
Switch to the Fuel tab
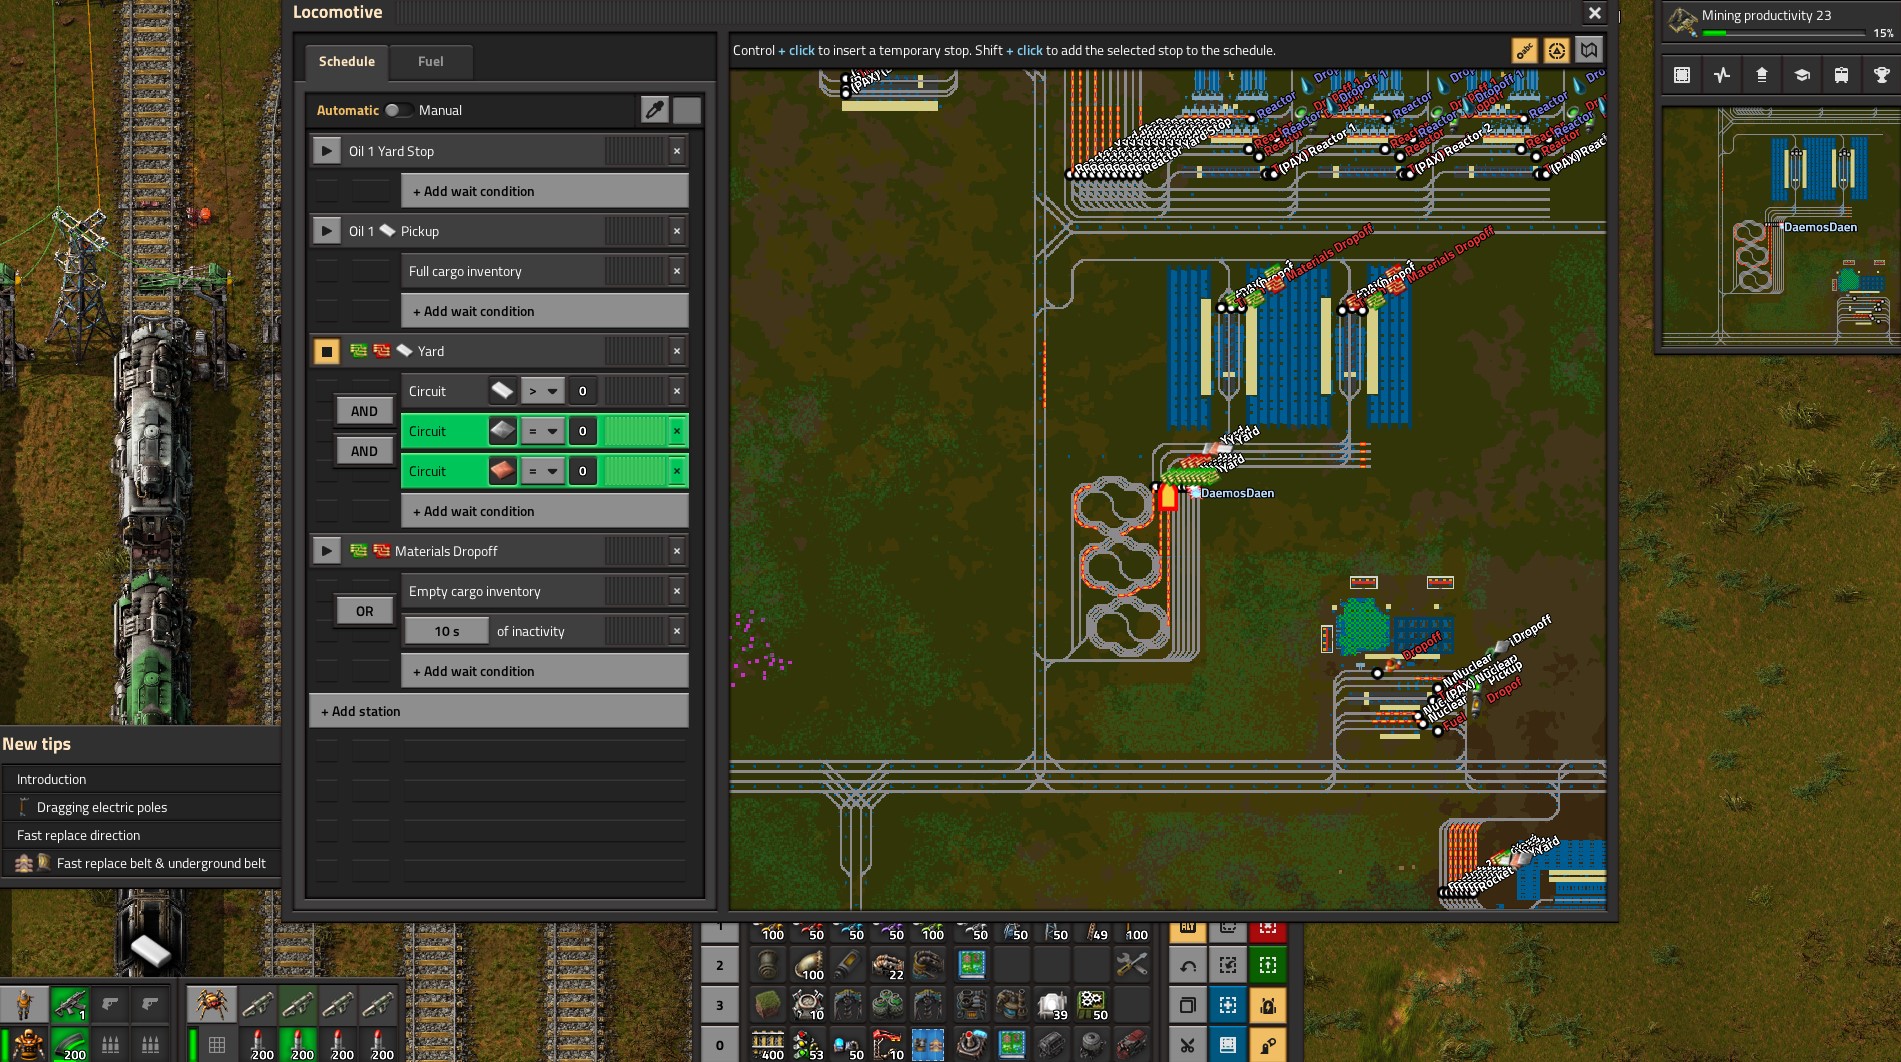(430, 61)
